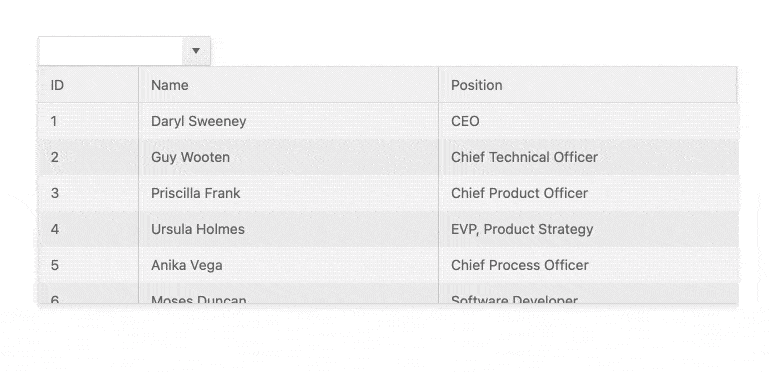Viewport: 770px width, 372px height.
Task: Select the Guy Wooten name cell
Action: coord(289,157)
